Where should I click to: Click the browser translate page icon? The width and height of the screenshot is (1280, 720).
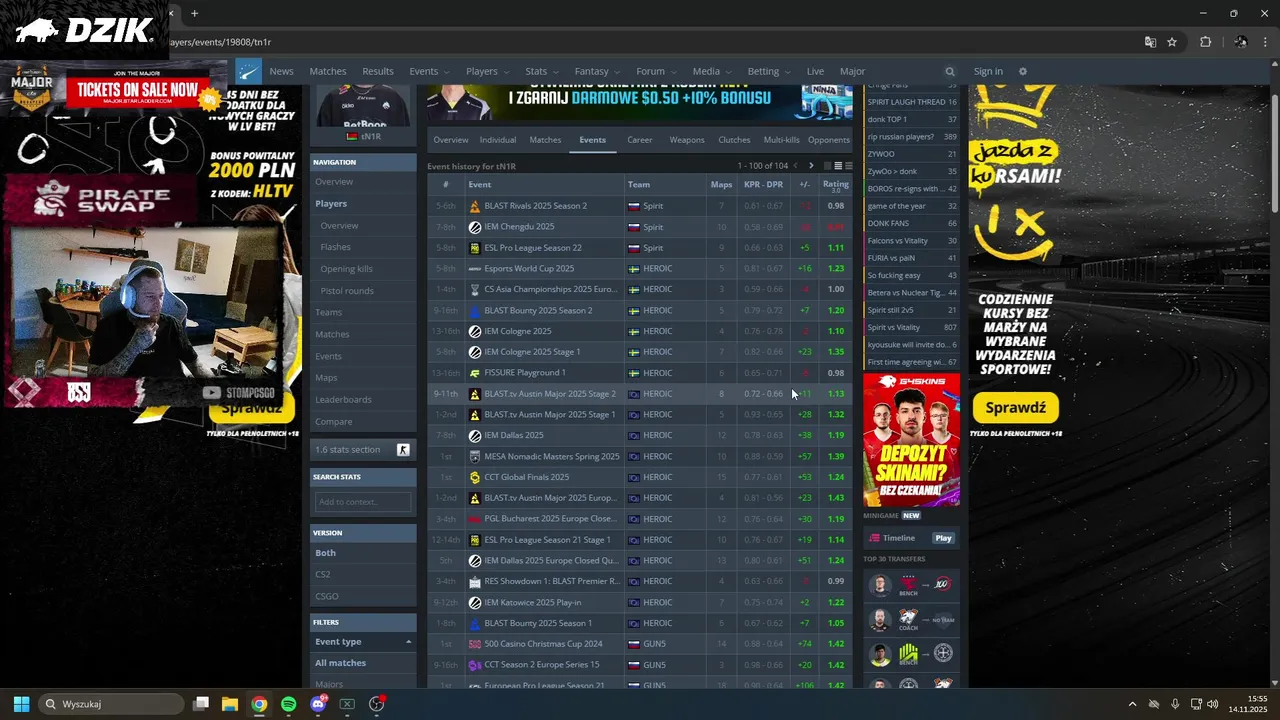pos(1150,42)
